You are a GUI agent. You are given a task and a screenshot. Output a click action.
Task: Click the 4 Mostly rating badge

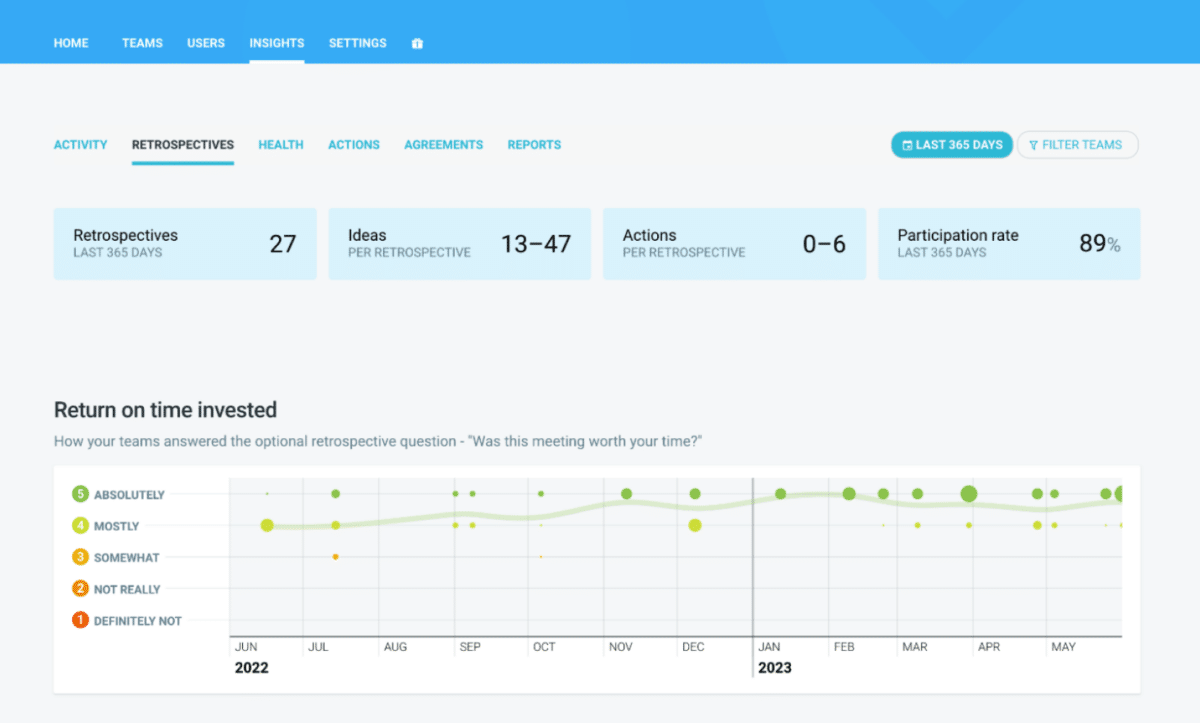coord(80,526)
